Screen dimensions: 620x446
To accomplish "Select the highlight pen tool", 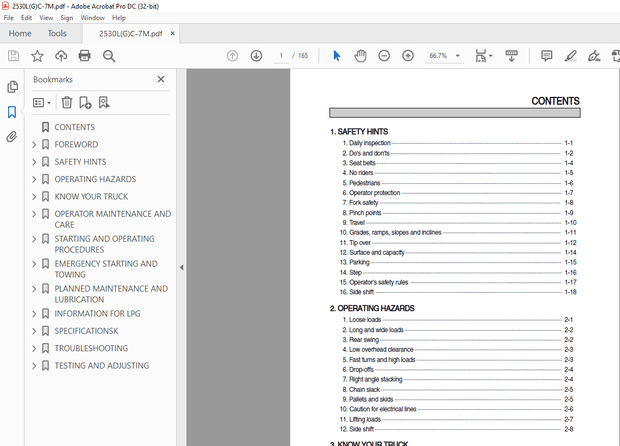I will (x=571, y=56).
